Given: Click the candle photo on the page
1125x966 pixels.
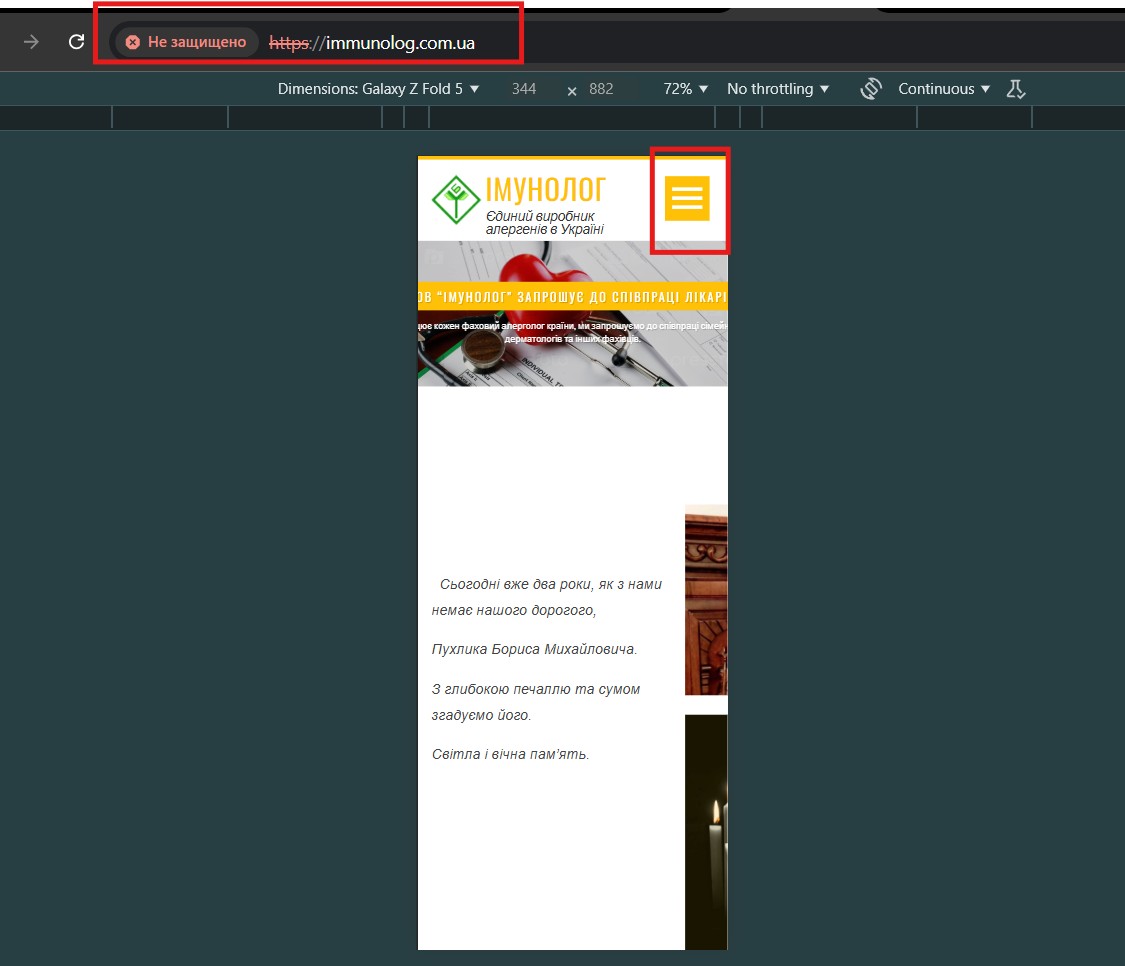Looking at the screenshot, I should click(706, 830).
